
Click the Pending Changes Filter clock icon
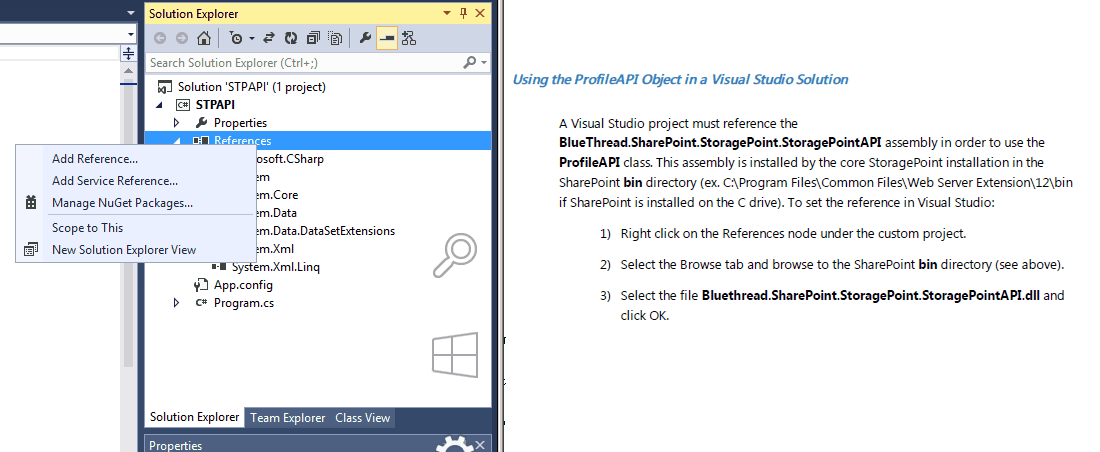coord(236,38)
